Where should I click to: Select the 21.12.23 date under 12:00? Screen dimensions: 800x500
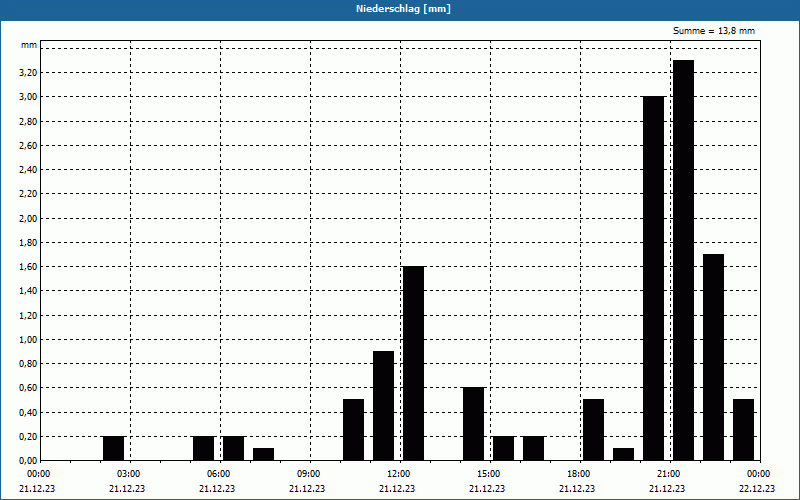pyautogui.click(x=397, y=489)
